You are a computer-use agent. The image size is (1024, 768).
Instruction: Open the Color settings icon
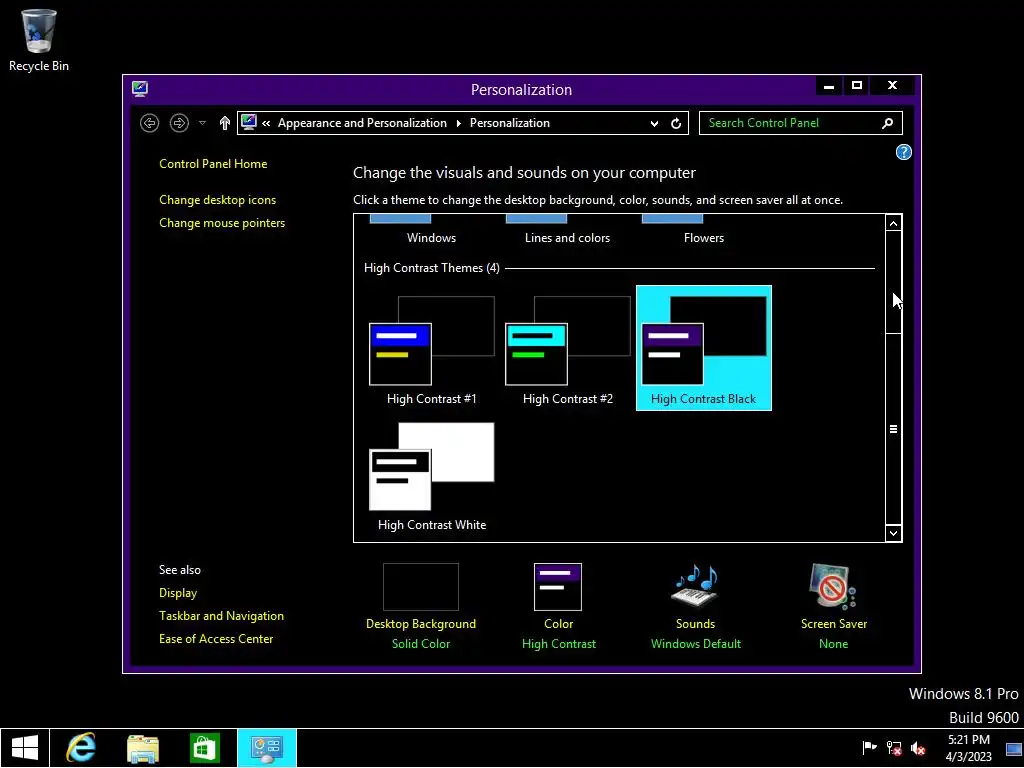click(558, 587)
